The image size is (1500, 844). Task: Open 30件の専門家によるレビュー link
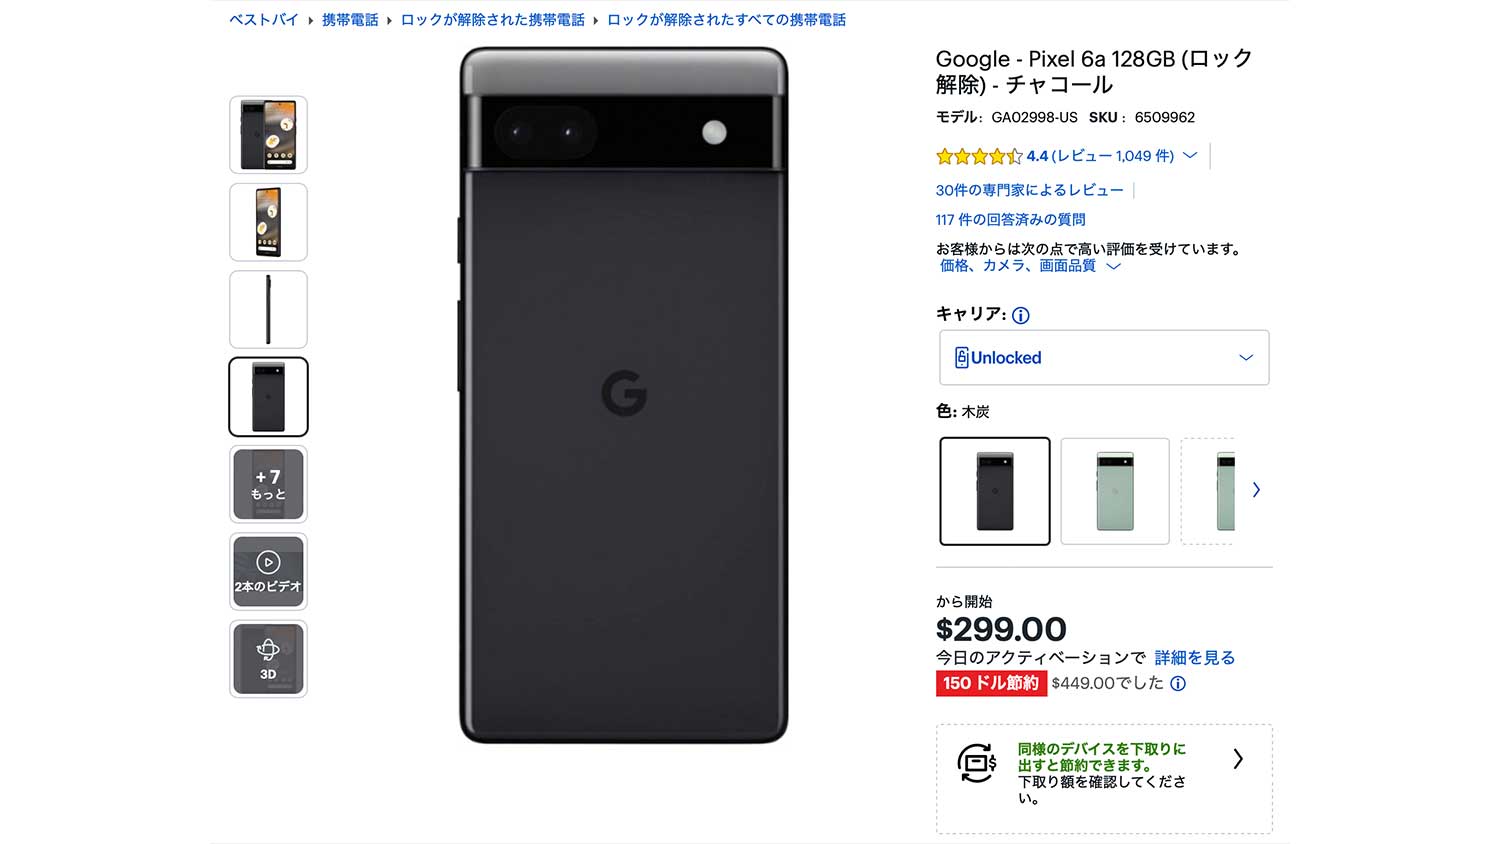(1029, 190)
